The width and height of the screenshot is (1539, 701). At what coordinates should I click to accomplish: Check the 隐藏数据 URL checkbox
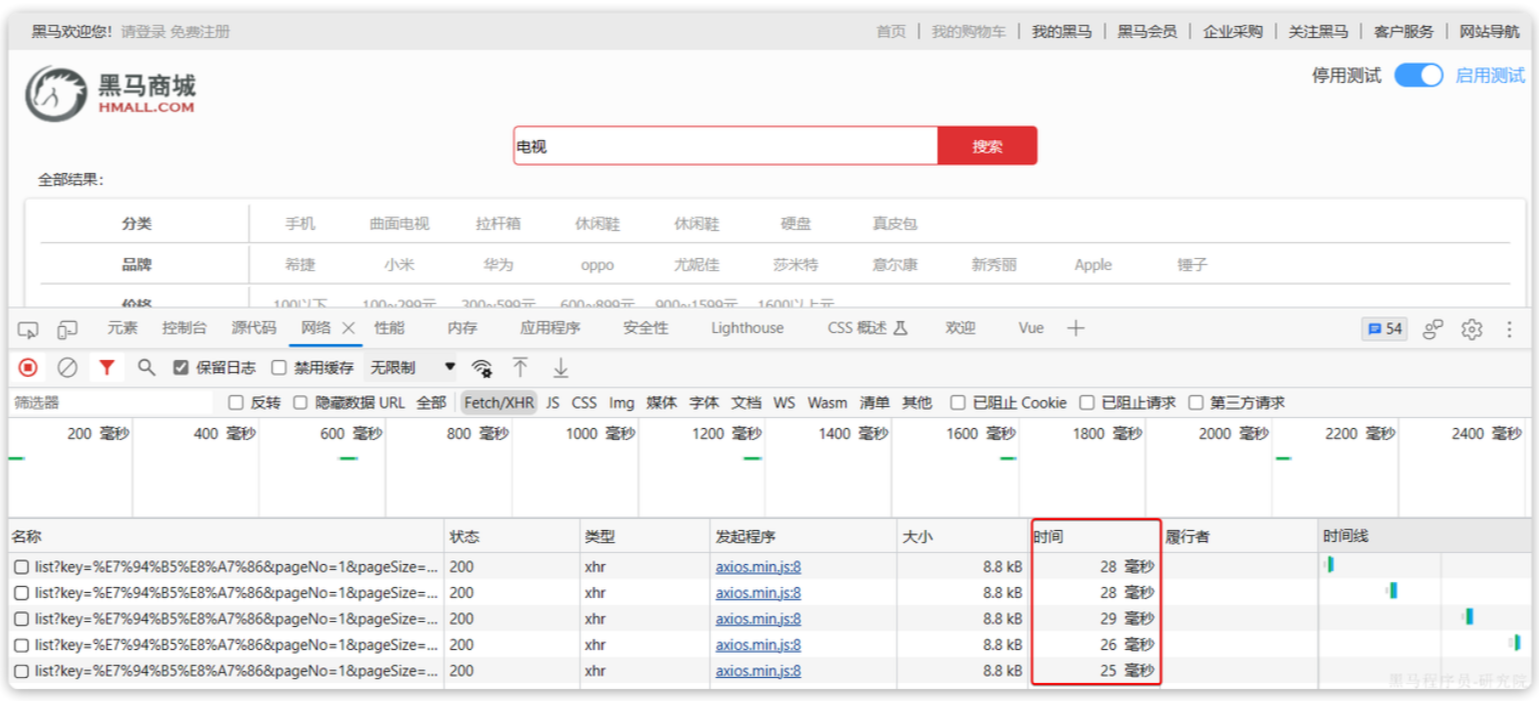coord(300,403)
